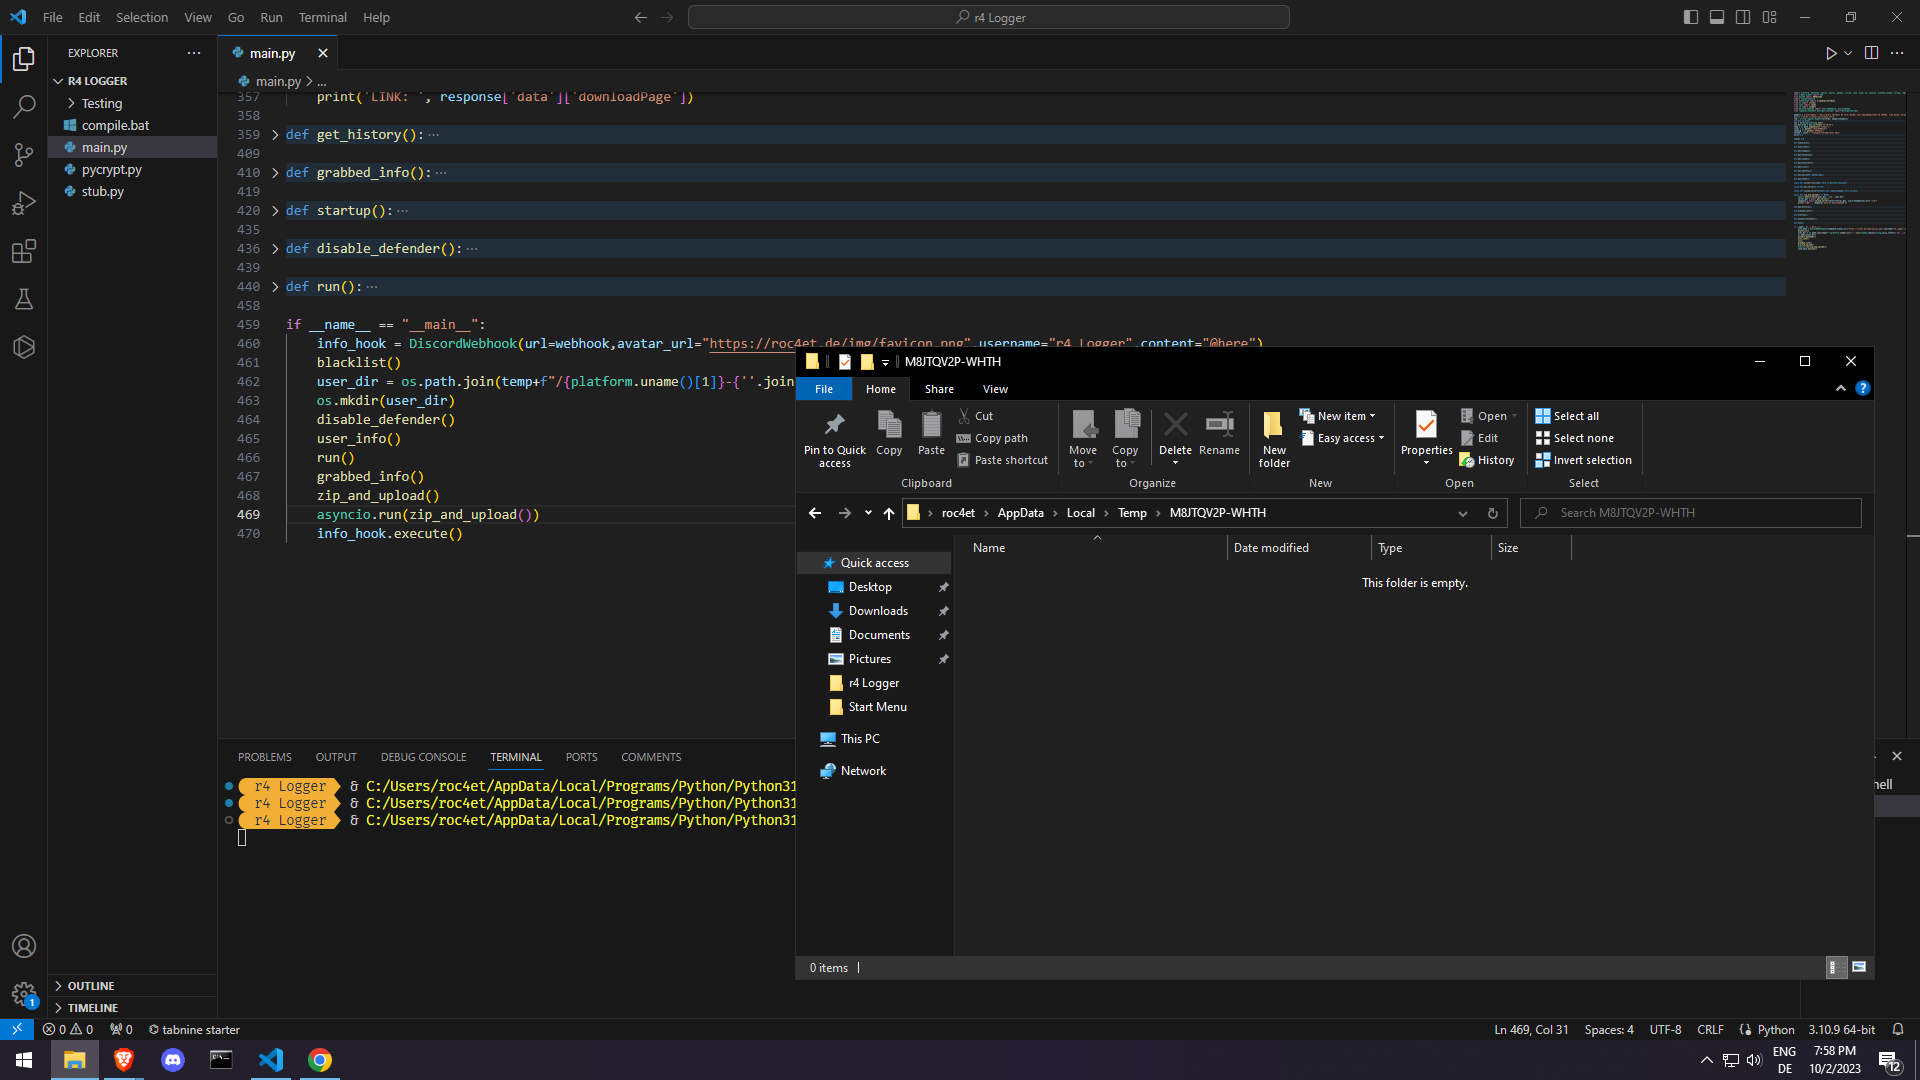The width and height of the screenshot is (1920, 1080).
Task: Switch to the DEBUG CONSOLE tab
Action: pos(423,757)
